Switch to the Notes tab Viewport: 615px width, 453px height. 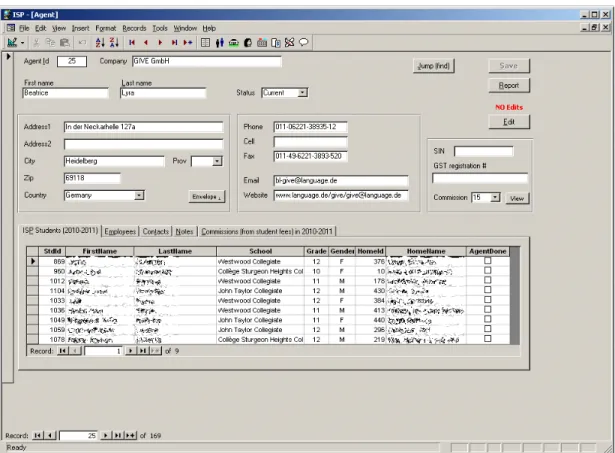pyautogui.click(x=184, y=231)
